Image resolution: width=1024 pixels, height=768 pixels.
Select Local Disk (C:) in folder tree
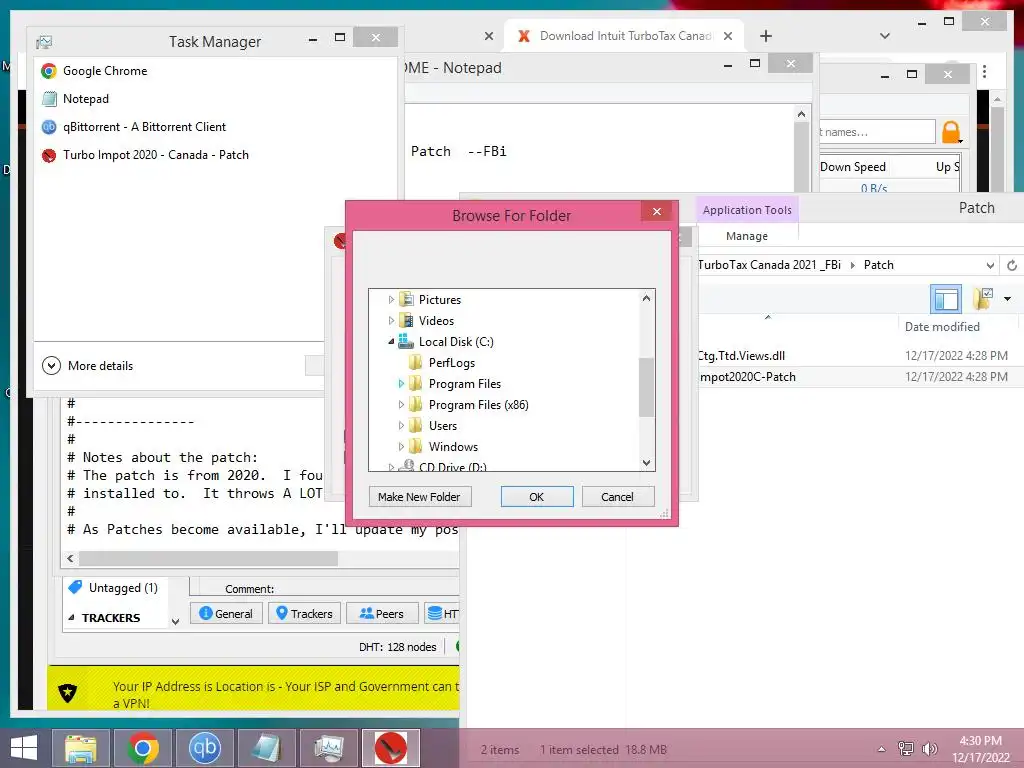pyautogui.click(x=456, y=342)
